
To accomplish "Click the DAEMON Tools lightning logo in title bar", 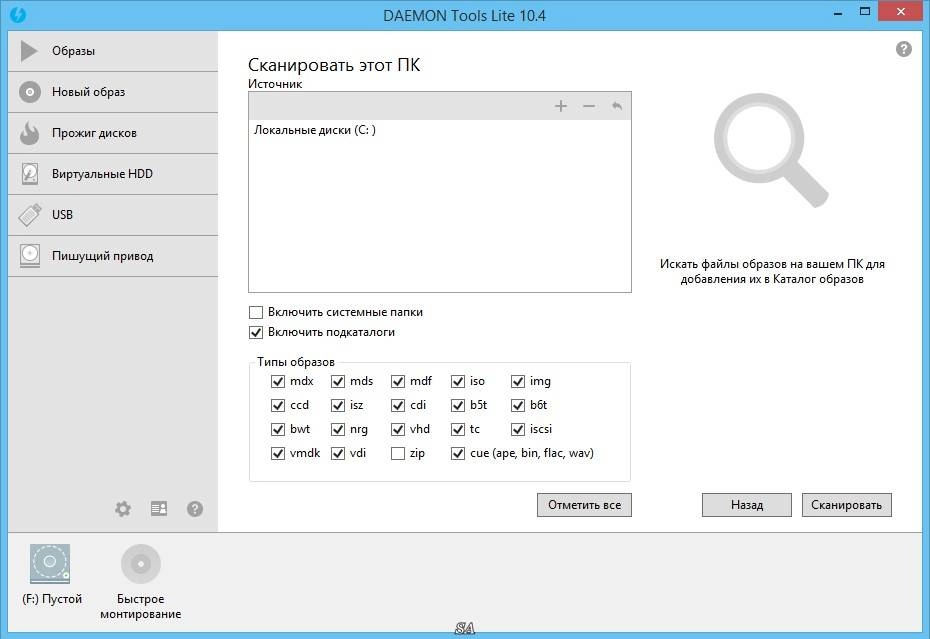I will click(x=18, y=14).
